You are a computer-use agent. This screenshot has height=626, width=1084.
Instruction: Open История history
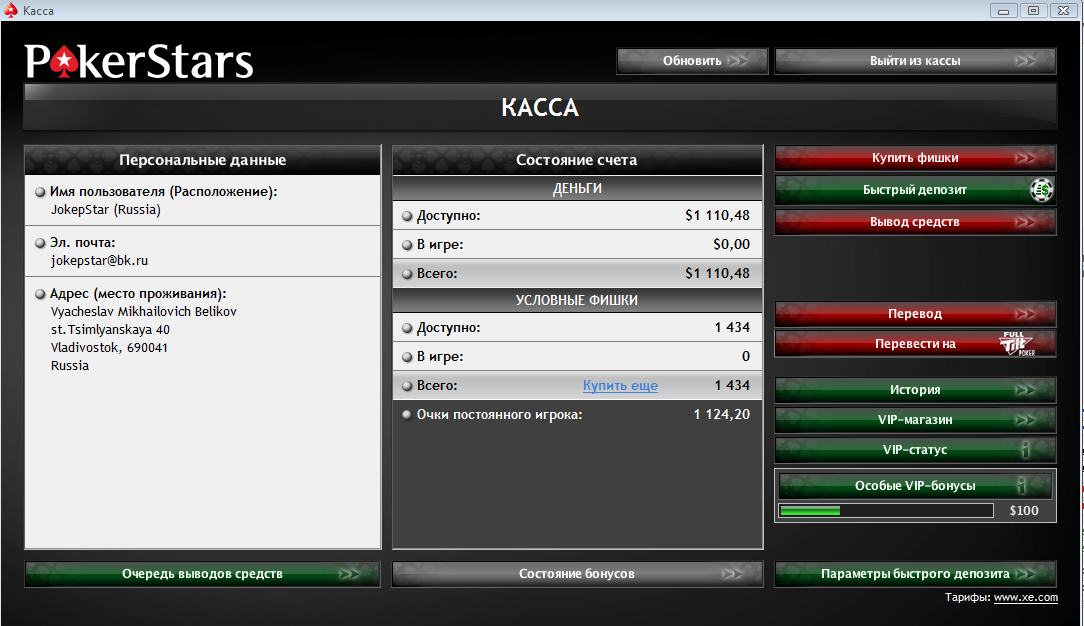pyautogui.click(x=915, y=390)
